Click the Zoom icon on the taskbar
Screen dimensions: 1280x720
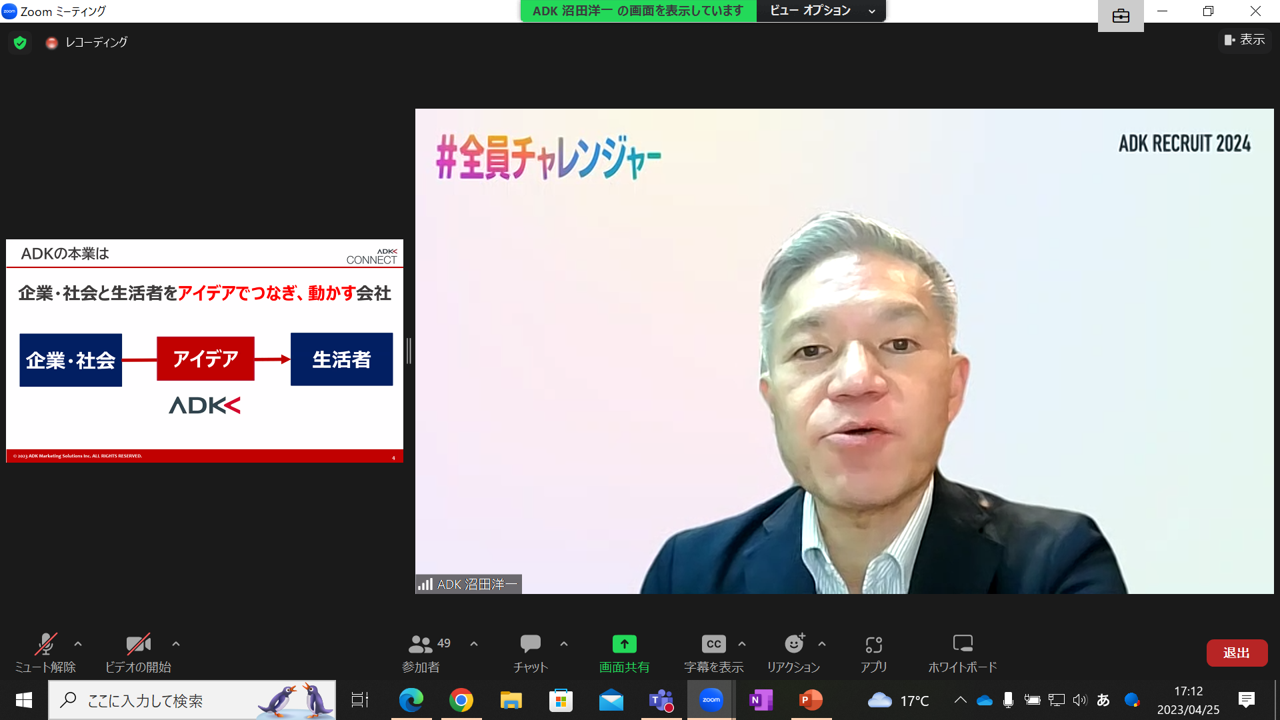coord(711,700)
